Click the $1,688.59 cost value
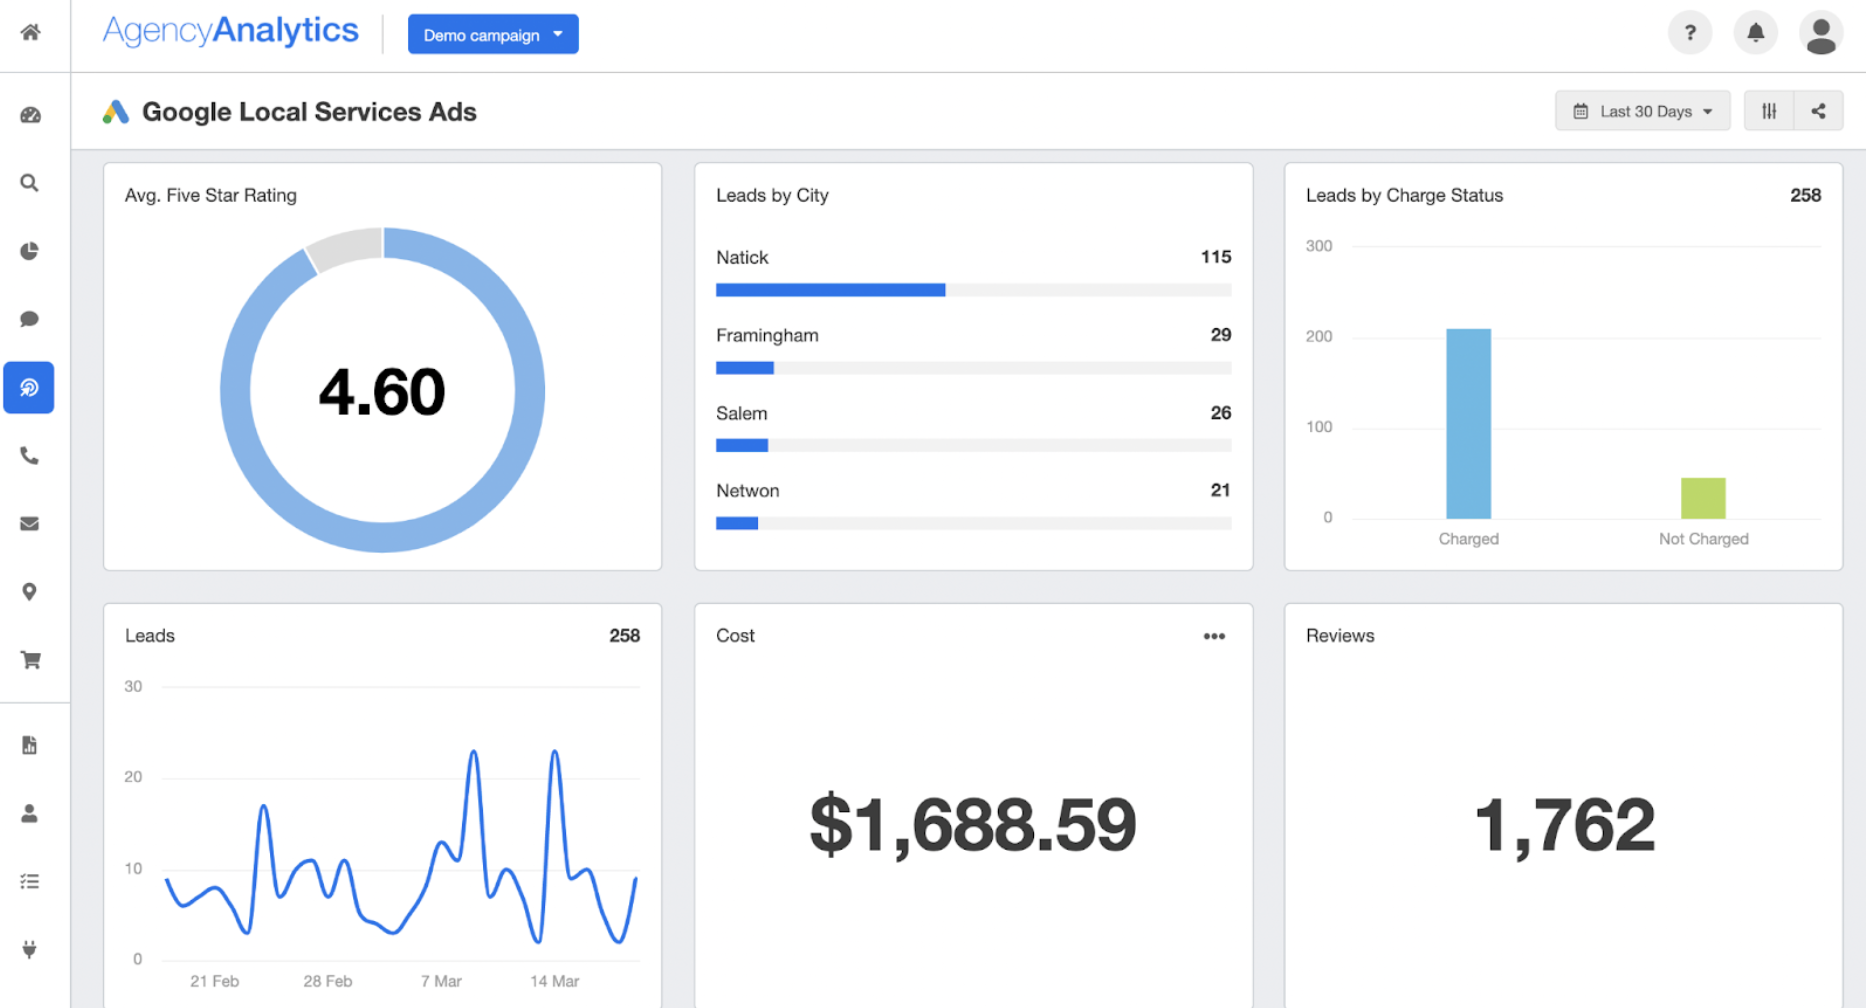This screenshot has height=1008, width=1866. pos(972,825)
